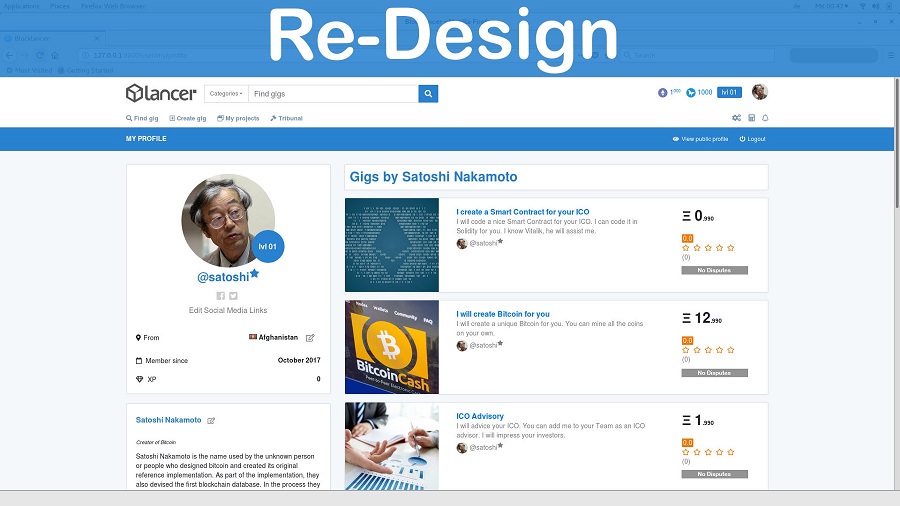Image resolution: width=900 pixels, height=506 pixels.
Task: Click the Twitter icon under username
Action: pyautogui.click(x=233, y=296)
